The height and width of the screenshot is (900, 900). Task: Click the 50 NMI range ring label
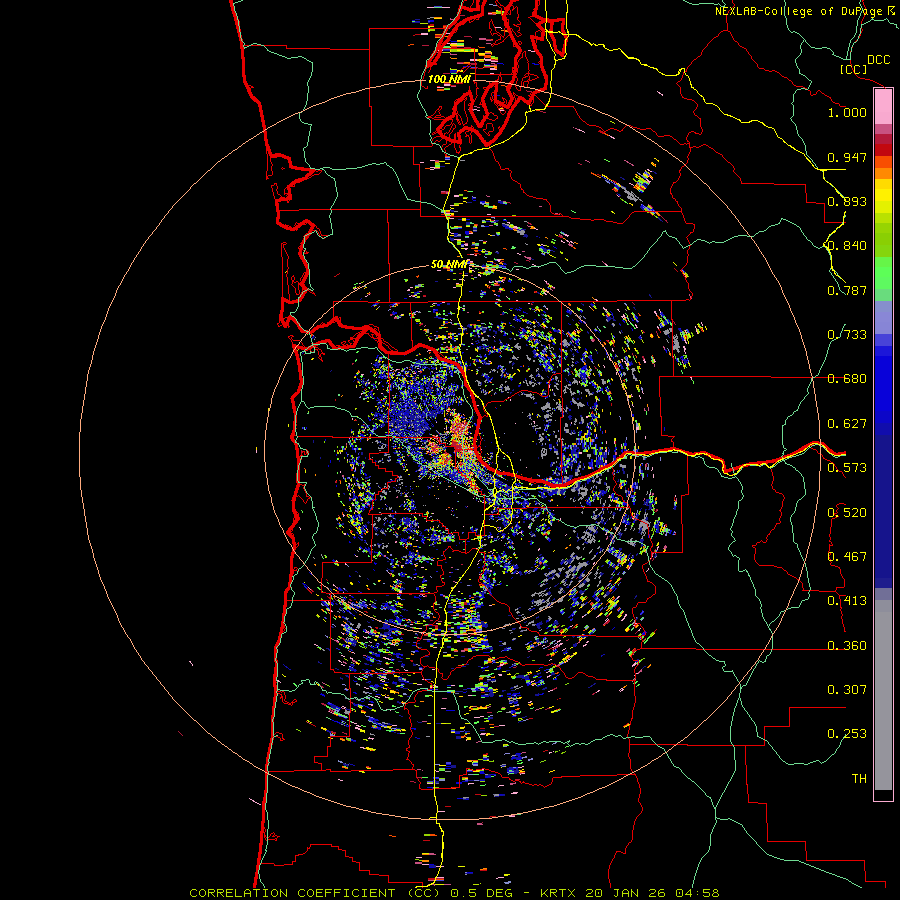[x=449, y=265]
